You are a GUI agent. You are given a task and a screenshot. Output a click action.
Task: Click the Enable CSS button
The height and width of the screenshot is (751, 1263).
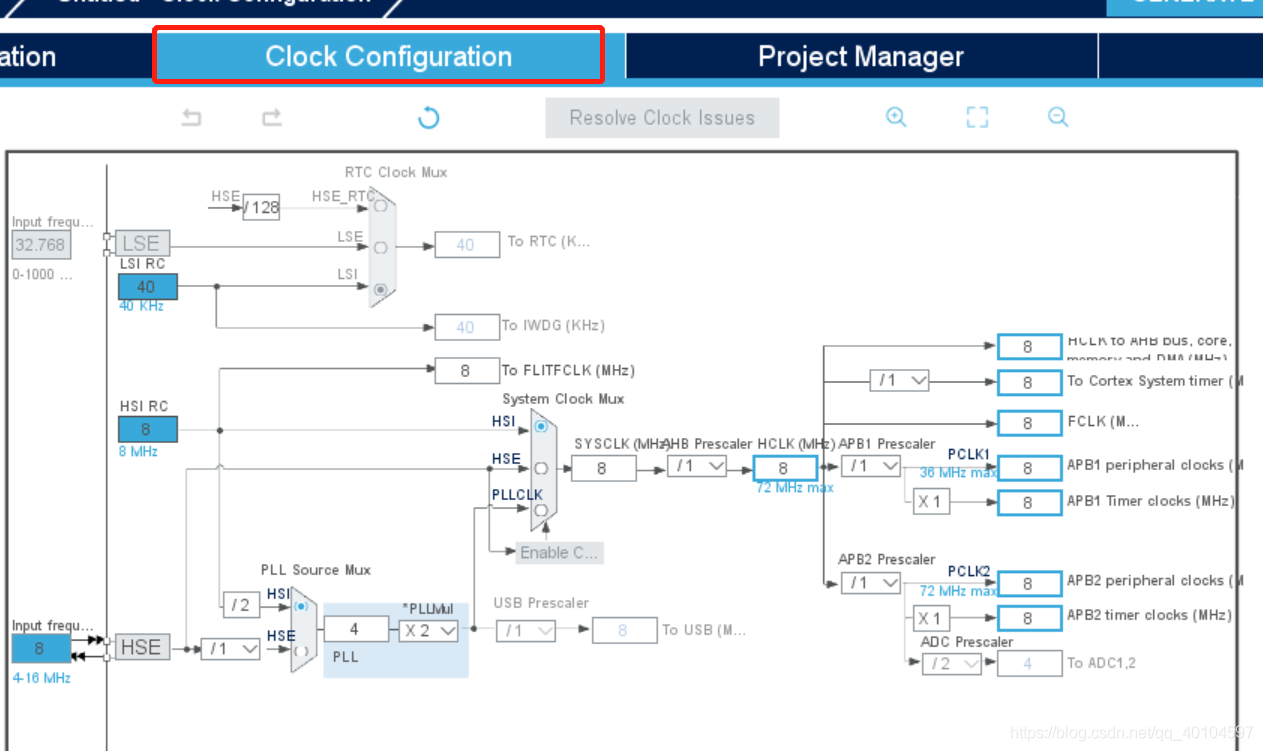pos(560,552)
